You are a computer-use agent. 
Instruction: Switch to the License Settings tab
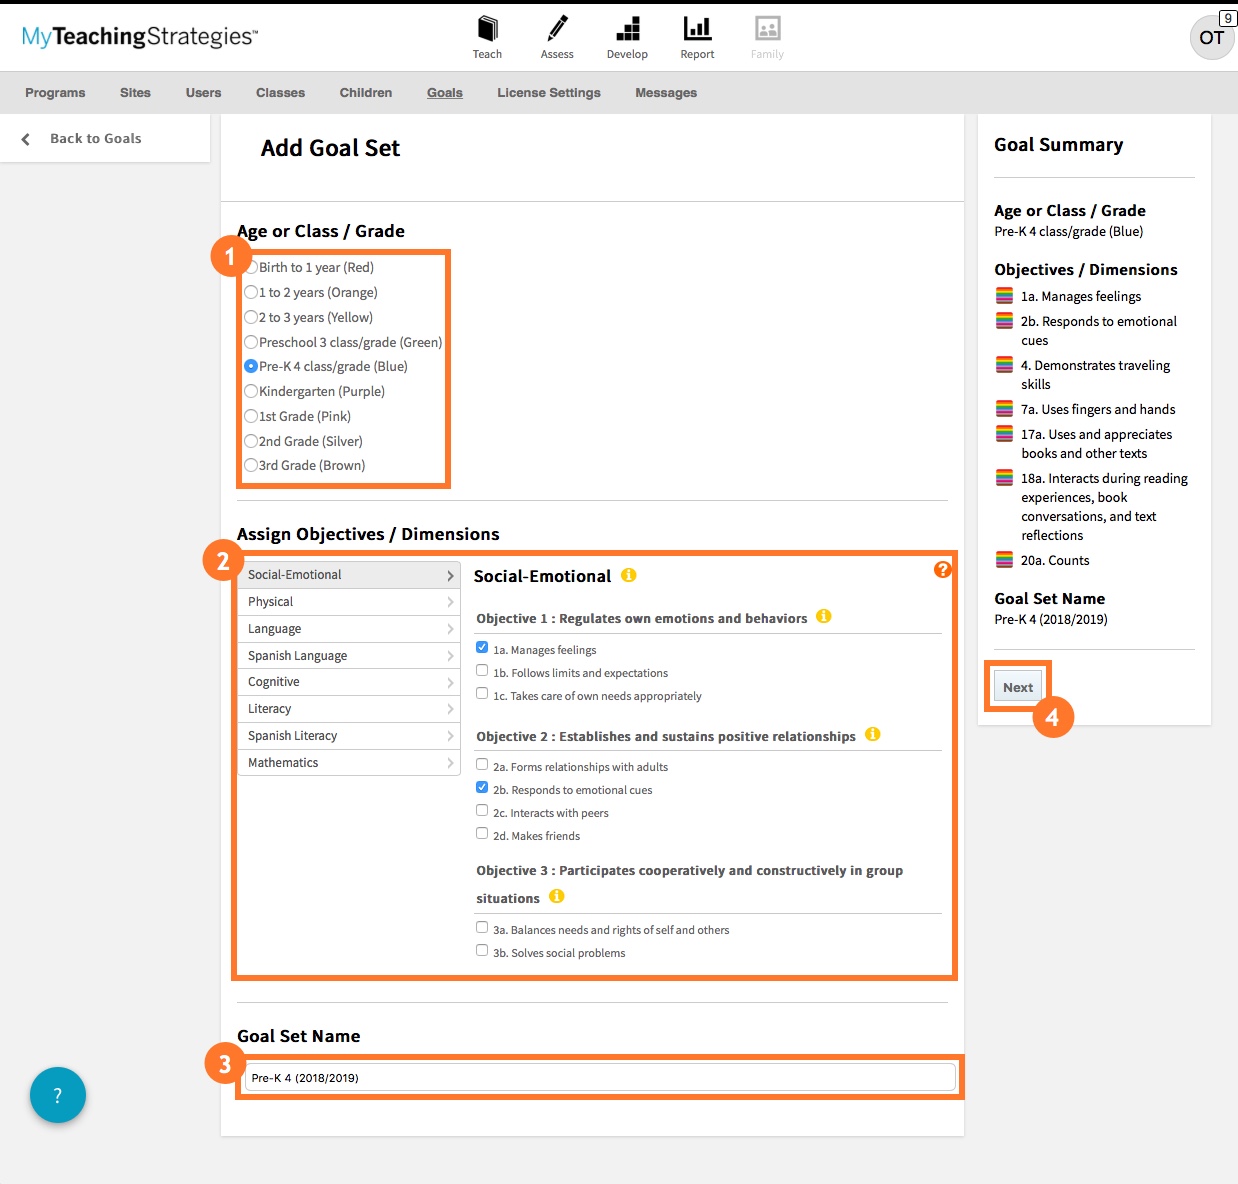point(548,92)
